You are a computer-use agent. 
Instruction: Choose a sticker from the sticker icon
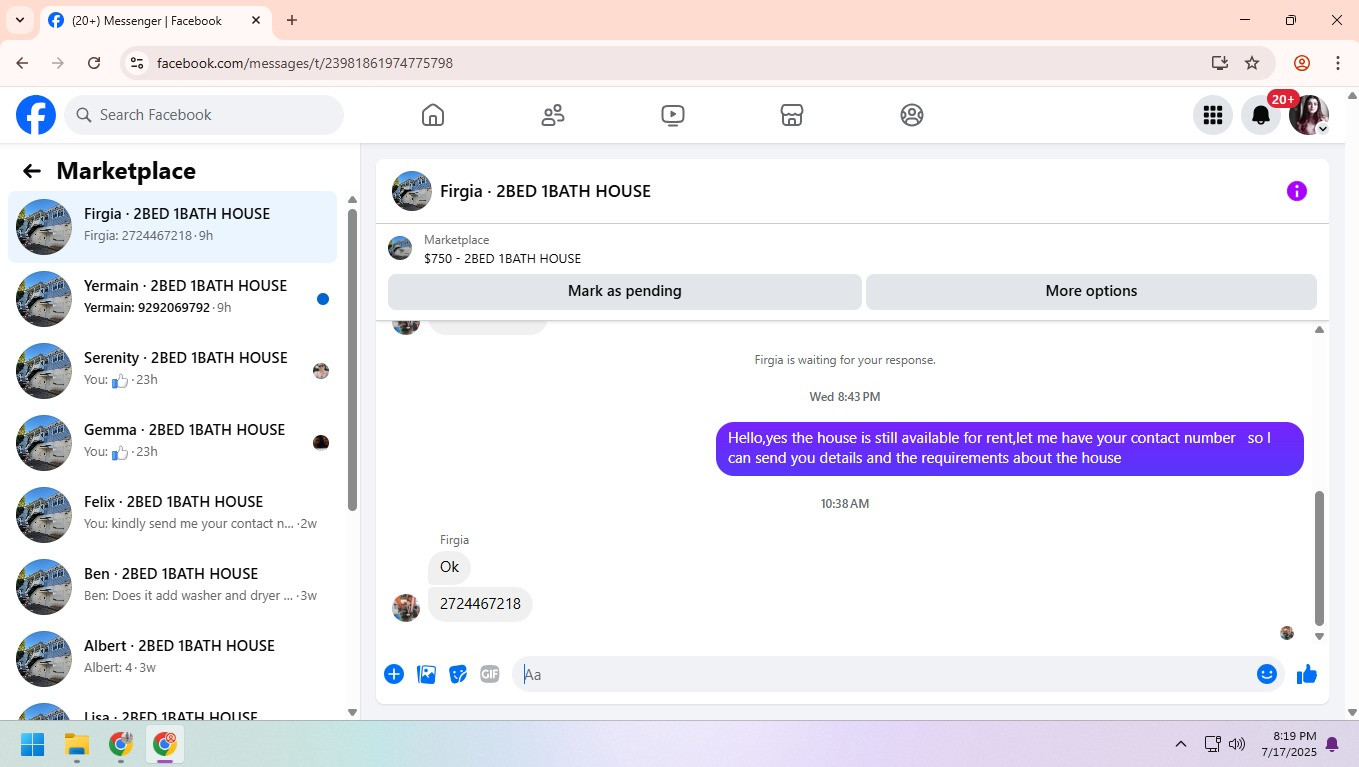click(458, 674)
